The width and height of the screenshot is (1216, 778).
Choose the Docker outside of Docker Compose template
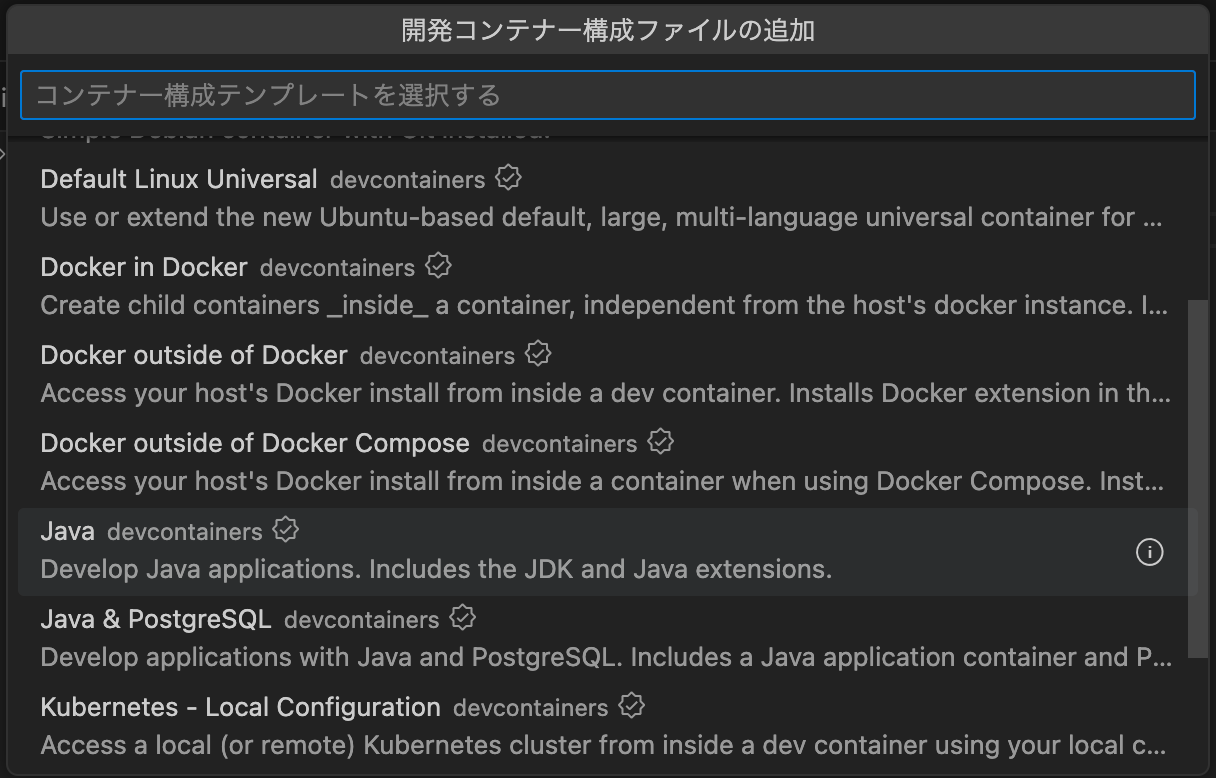click(255, 443)
